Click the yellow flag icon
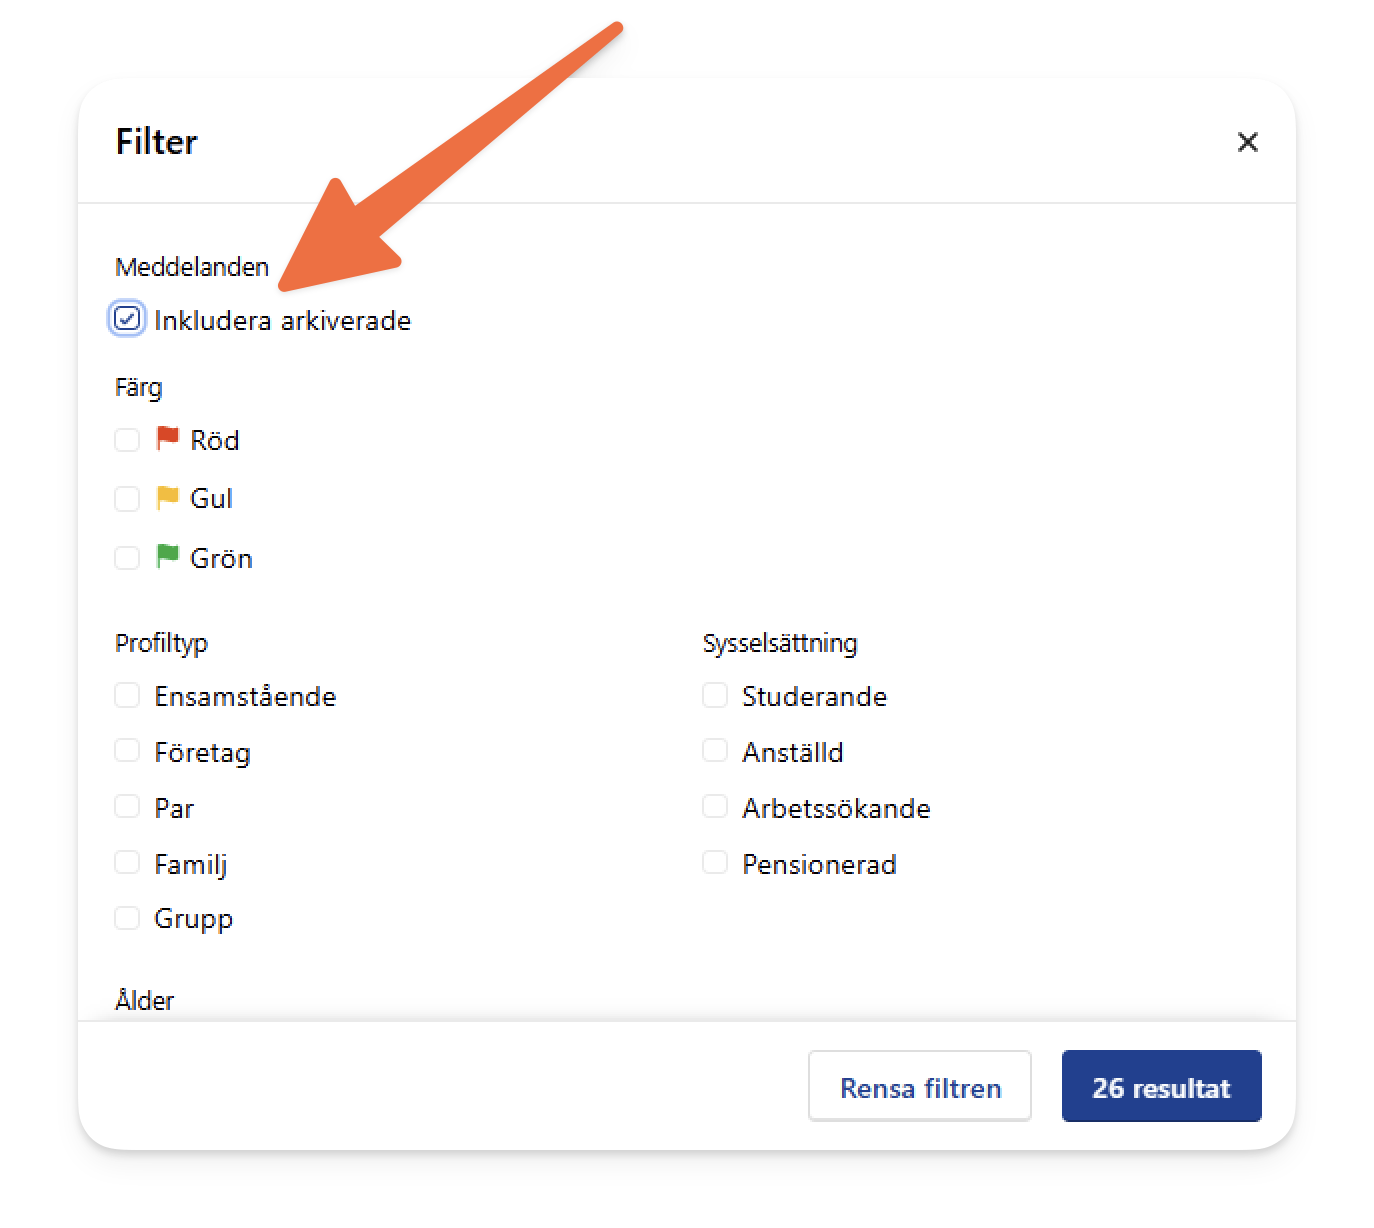 click(167, 497)
